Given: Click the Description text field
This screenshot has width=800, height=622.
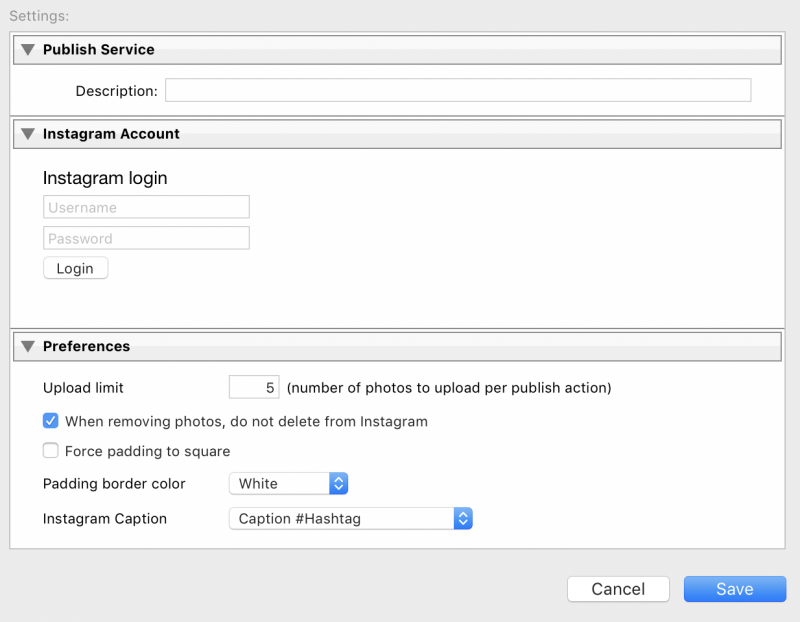Looking at the screenshot, I should (x=458, y=90).
